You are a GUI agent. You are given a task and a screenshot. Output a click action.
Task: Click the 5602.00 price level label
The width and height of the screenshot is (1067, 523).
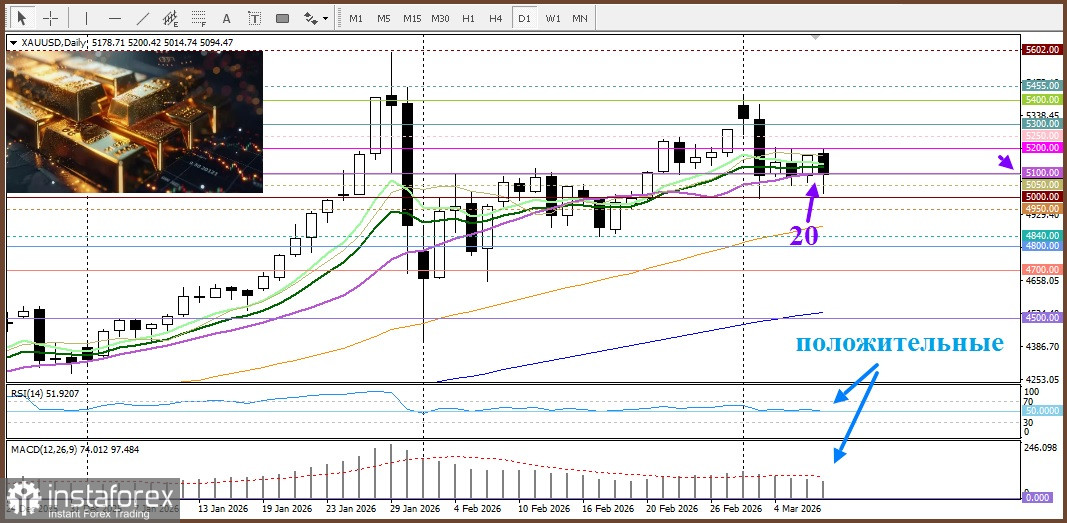[1043, 50]
